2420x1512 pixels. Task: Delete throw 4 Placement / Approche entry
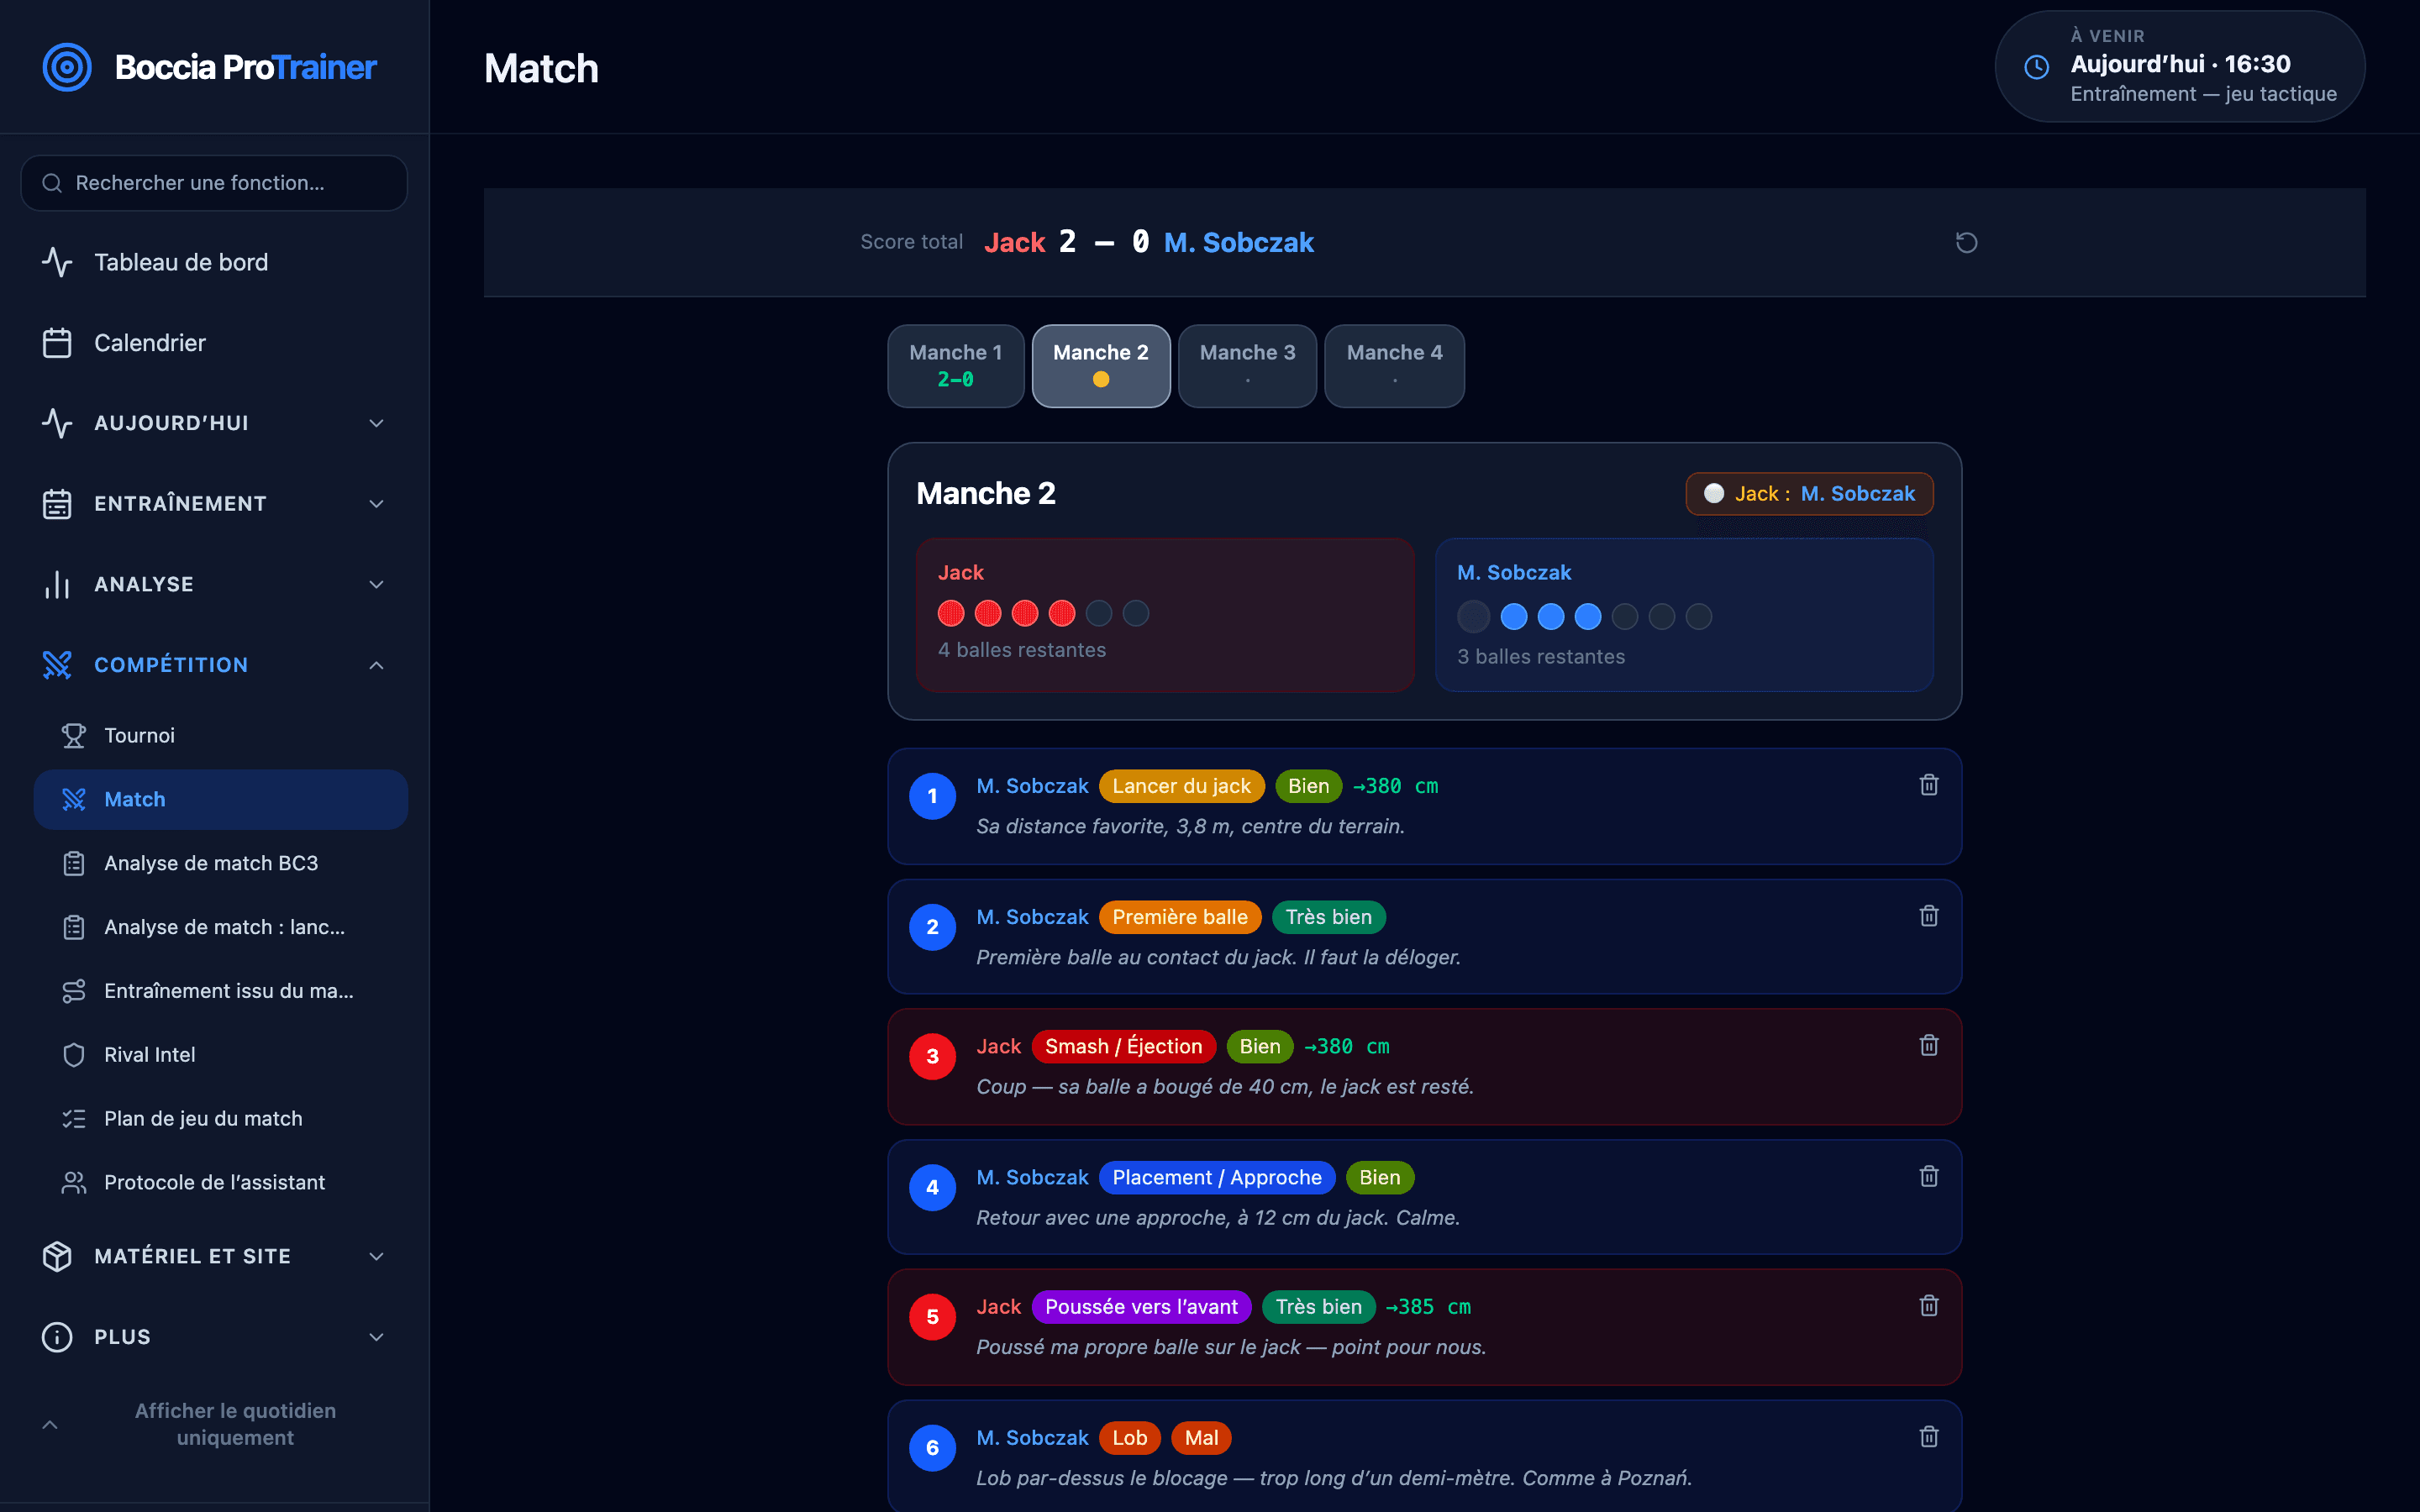point(1929,1176)
